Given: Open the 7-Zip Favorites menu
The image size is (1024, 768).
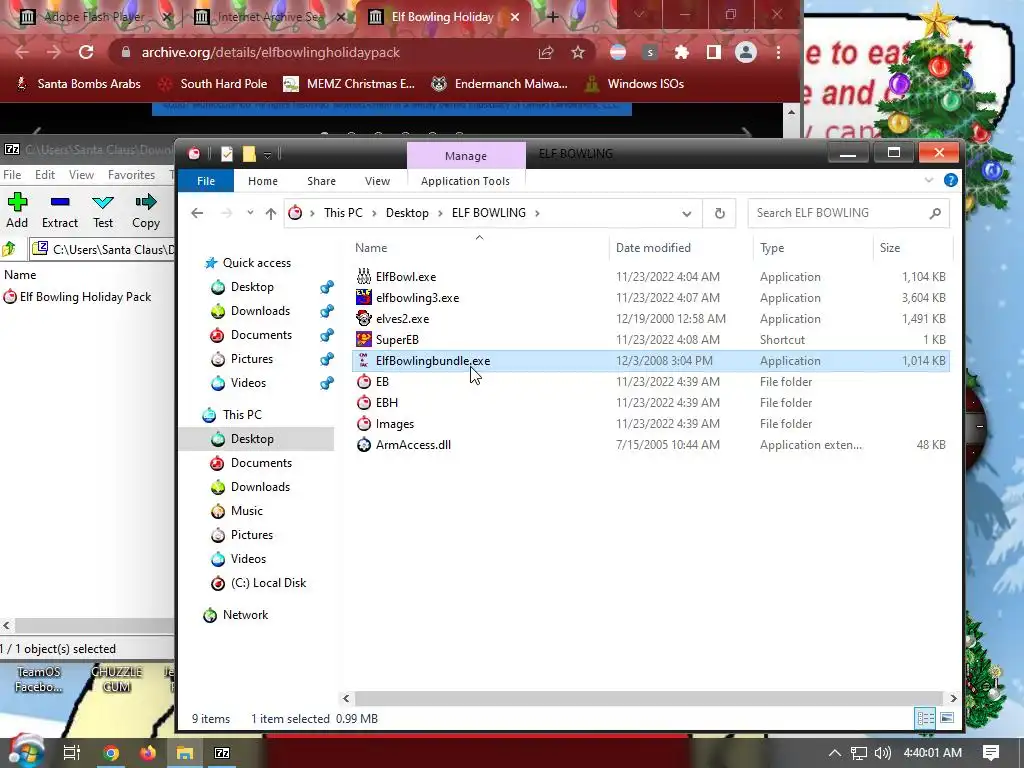Looking at the screenshot, I should coord(131,175).
